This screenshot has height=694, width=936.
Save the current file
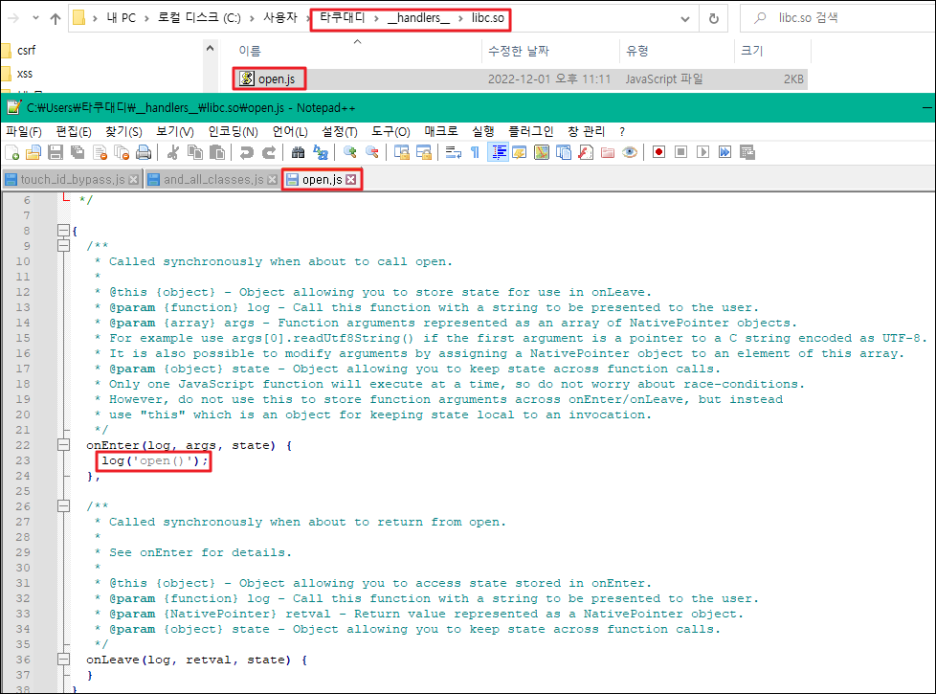tap(56, 153)
